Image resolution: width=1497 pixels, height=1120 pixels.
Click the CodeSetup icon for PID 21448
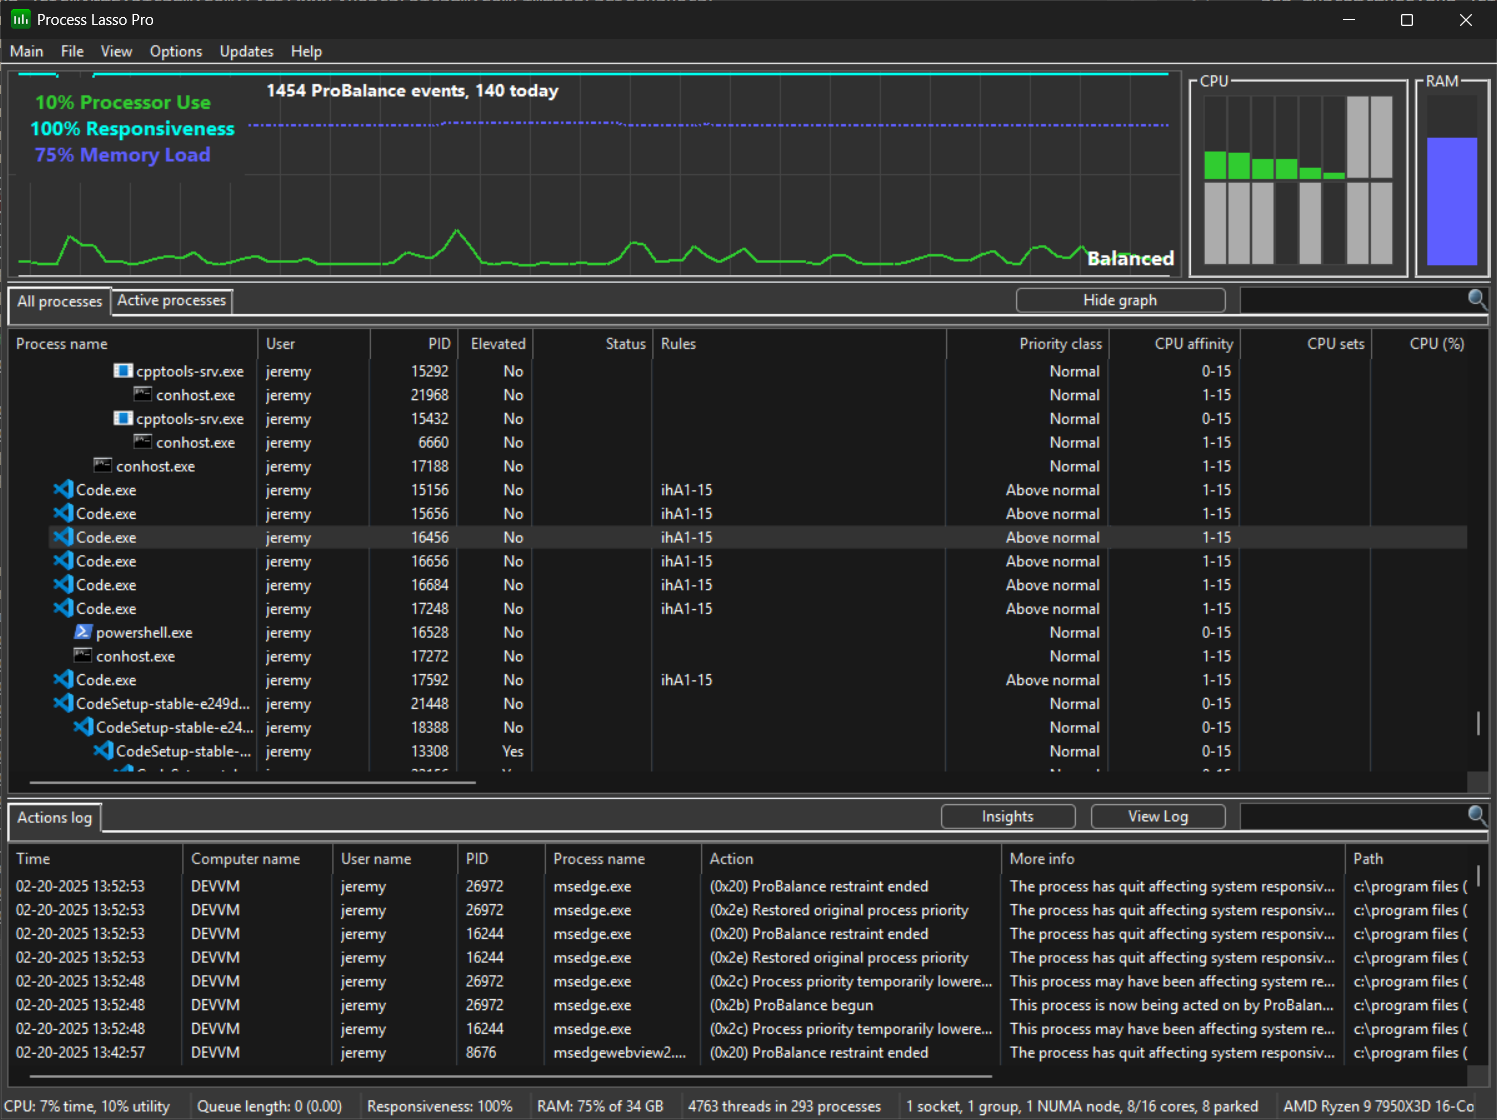[63, 704]
